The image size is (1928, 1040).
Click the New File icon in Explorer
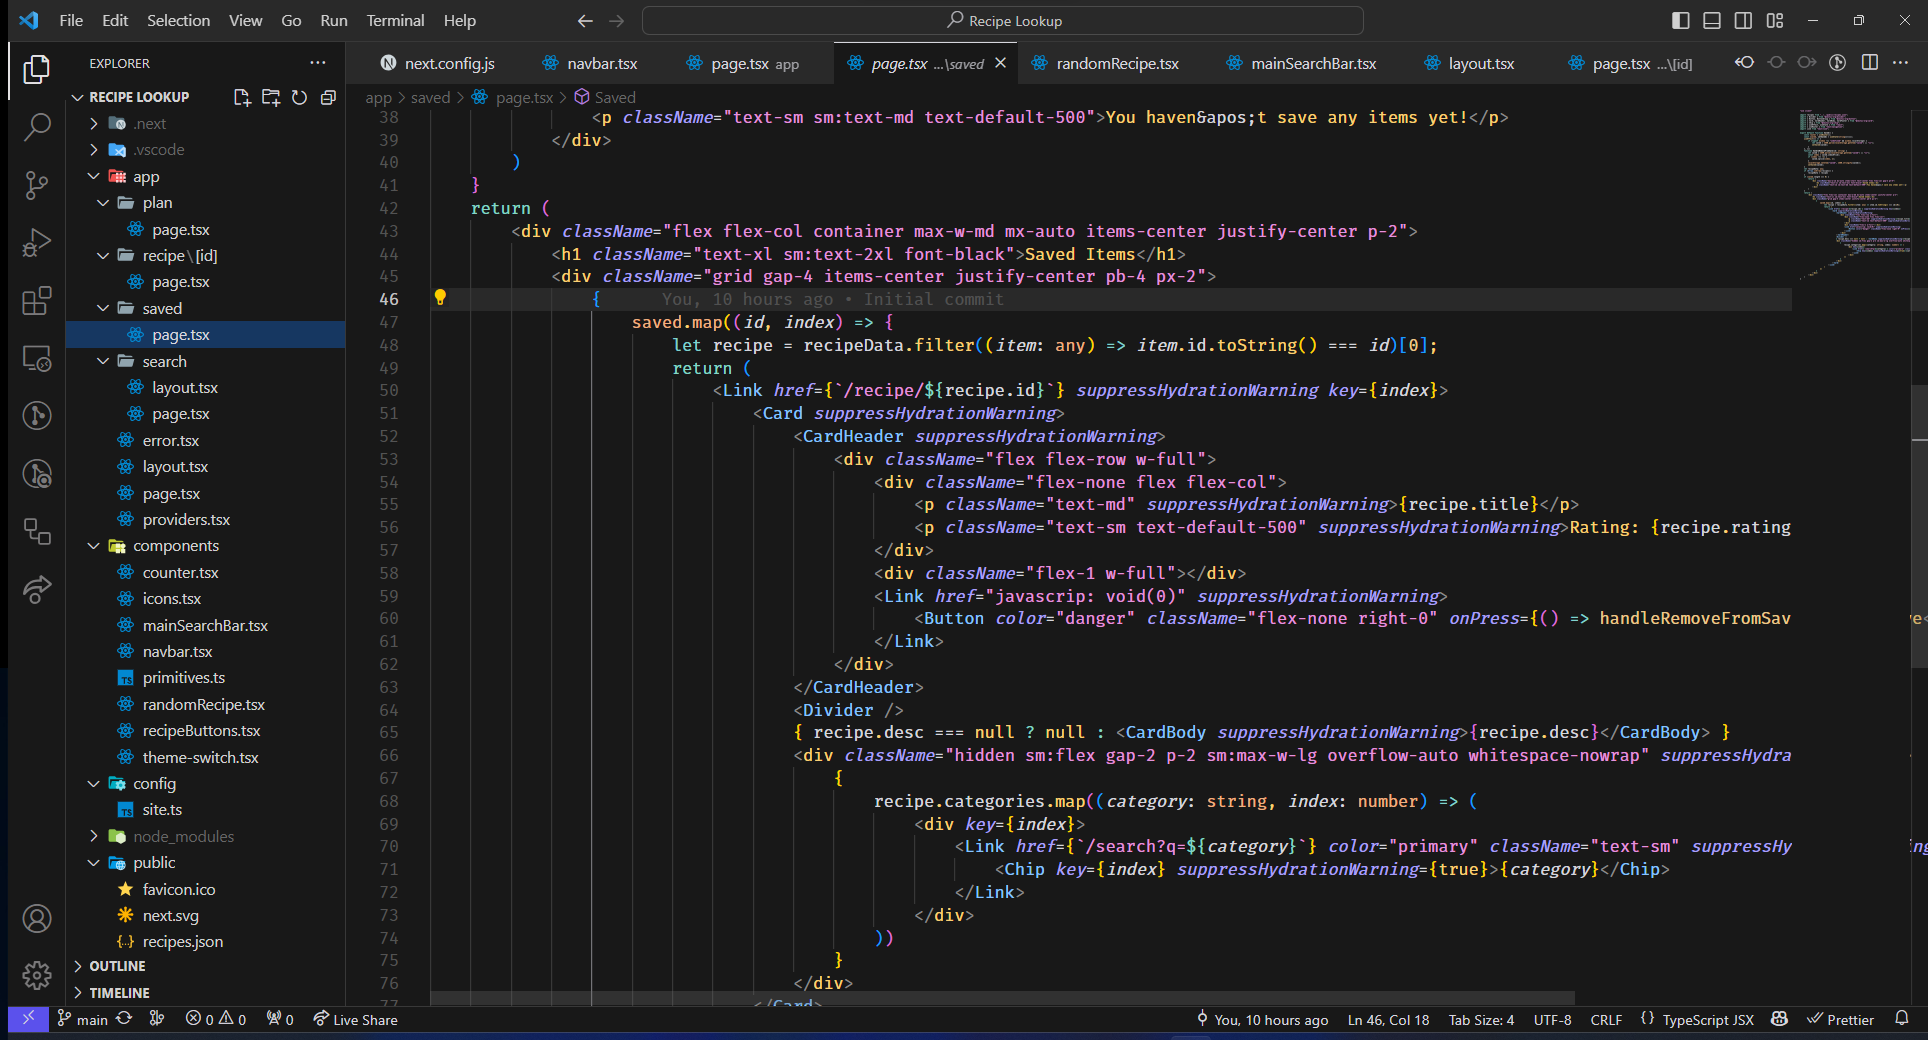click(x=242, y=97)
